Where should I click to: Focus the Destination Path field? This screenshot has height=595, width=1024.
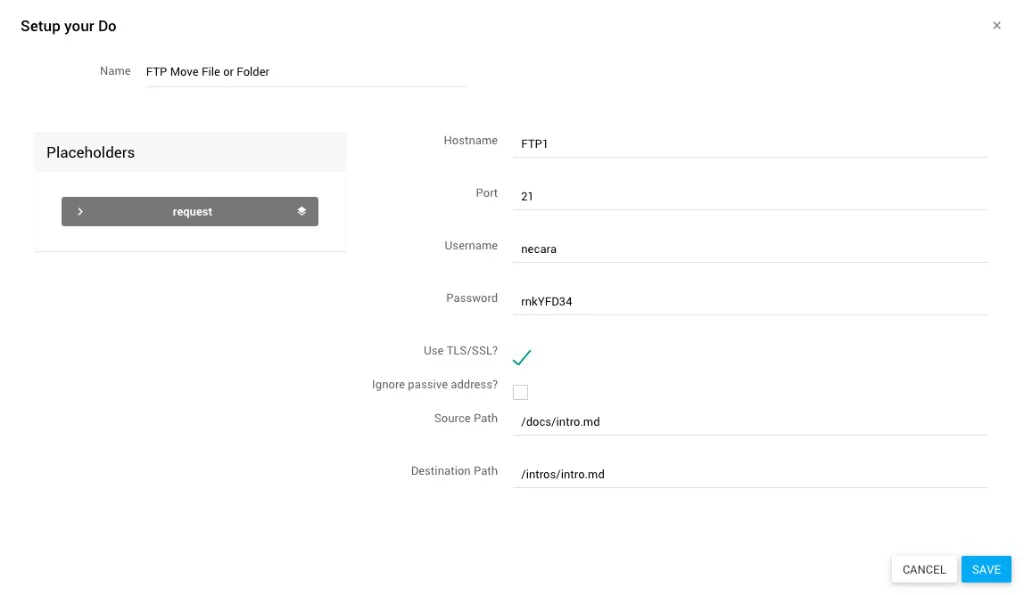click(x=753, y=474)
